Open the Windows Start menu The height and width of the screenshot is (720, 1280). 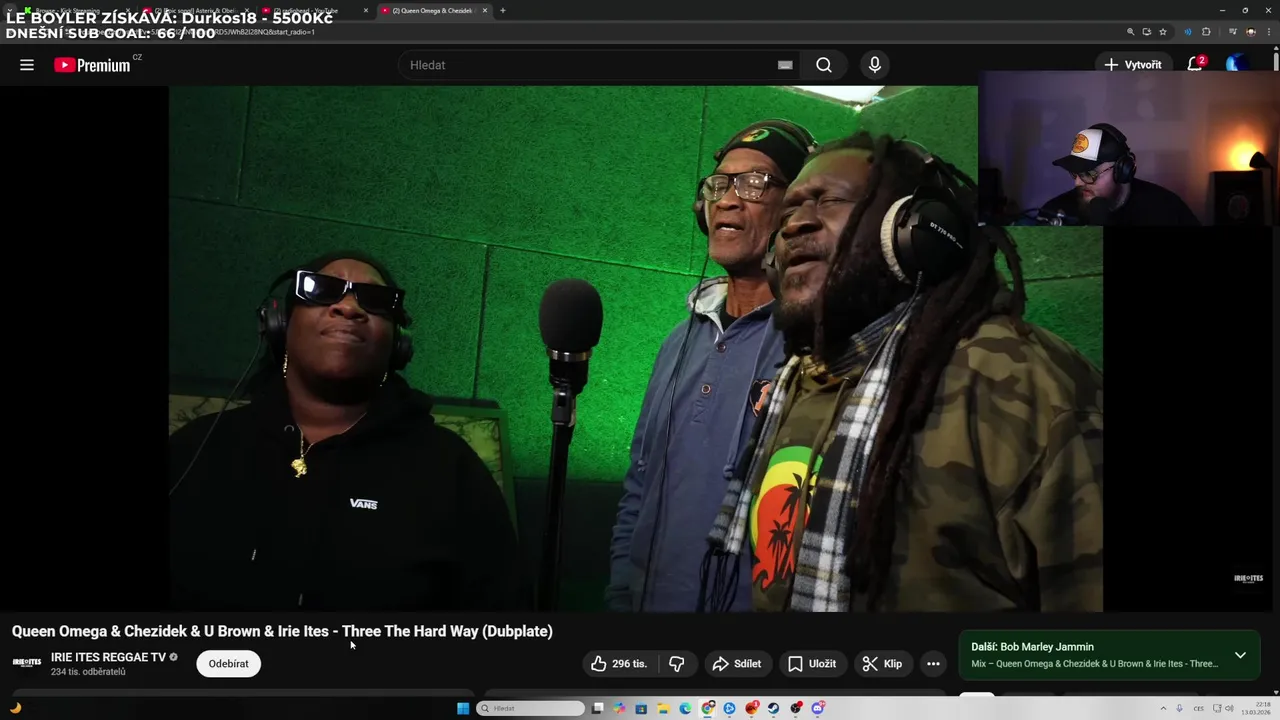tap(463, 708)
